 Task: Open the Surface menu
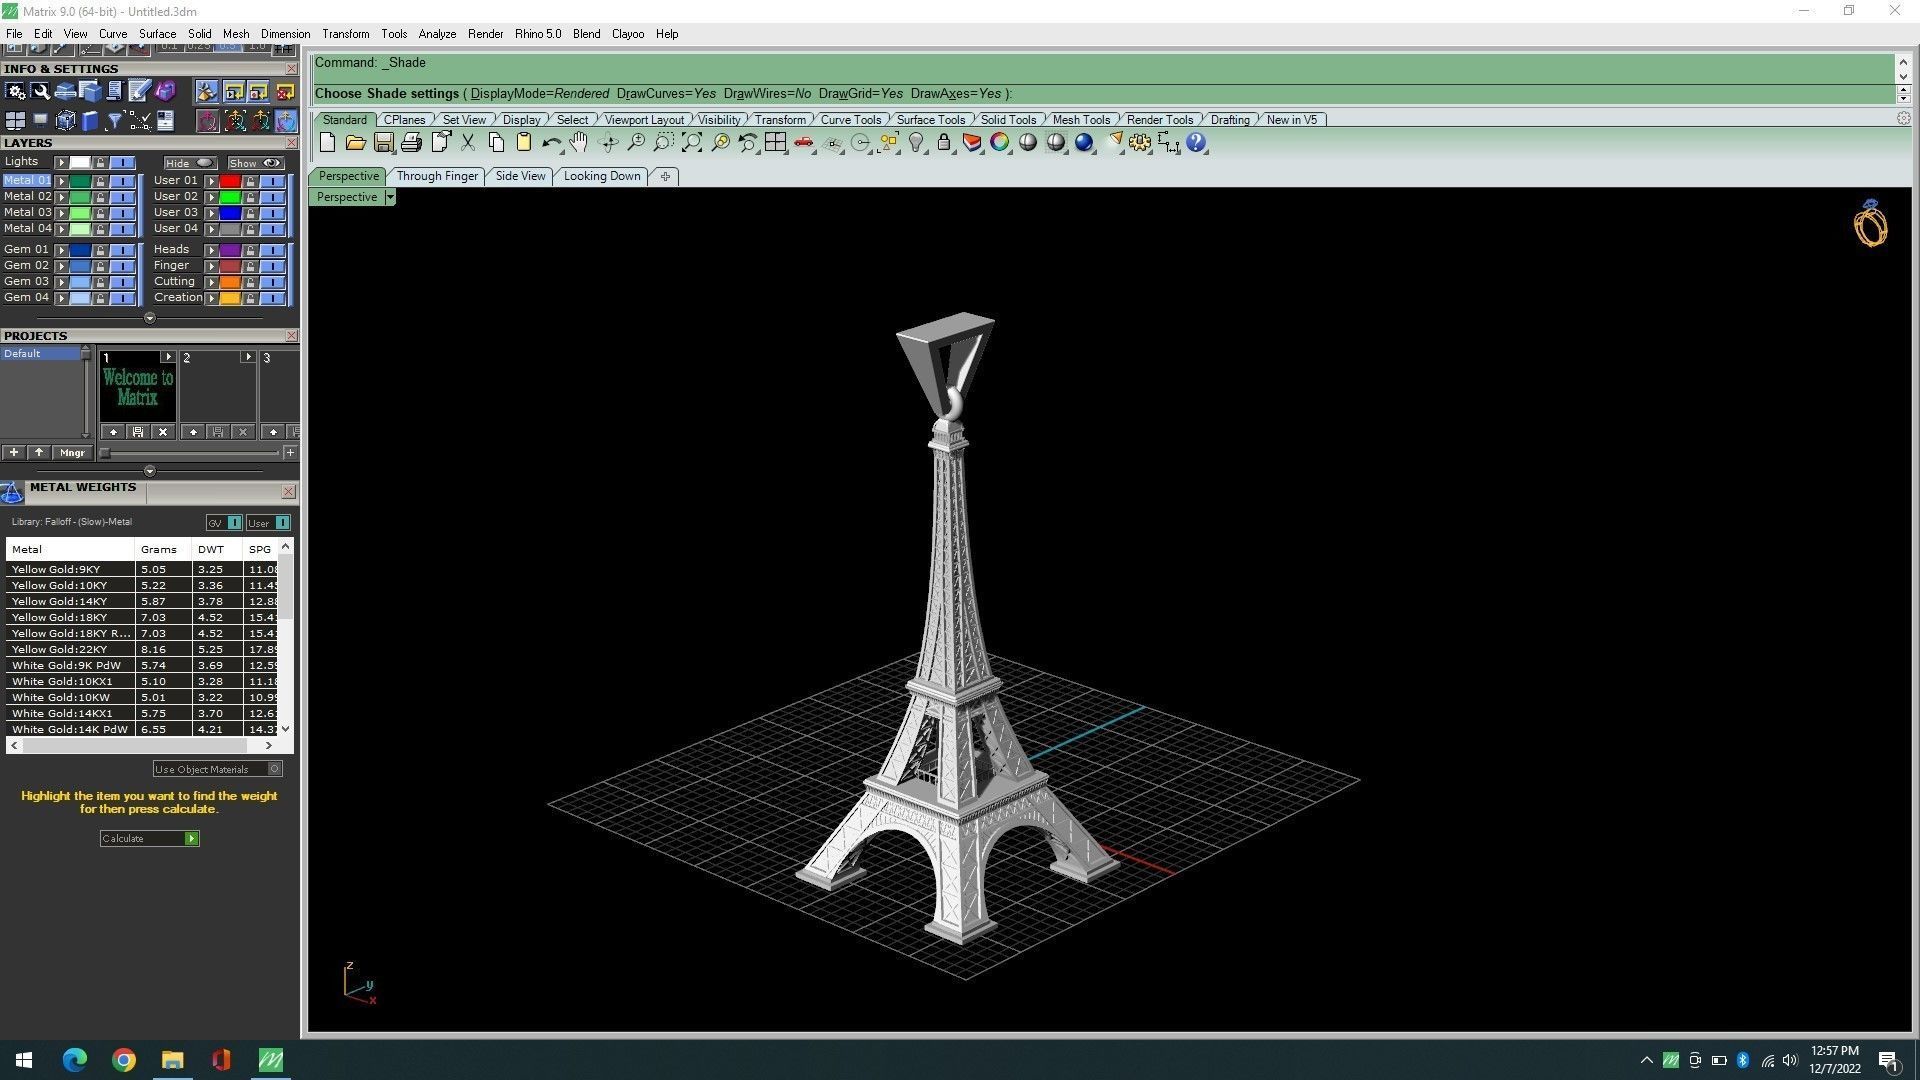tap(157, 34)
